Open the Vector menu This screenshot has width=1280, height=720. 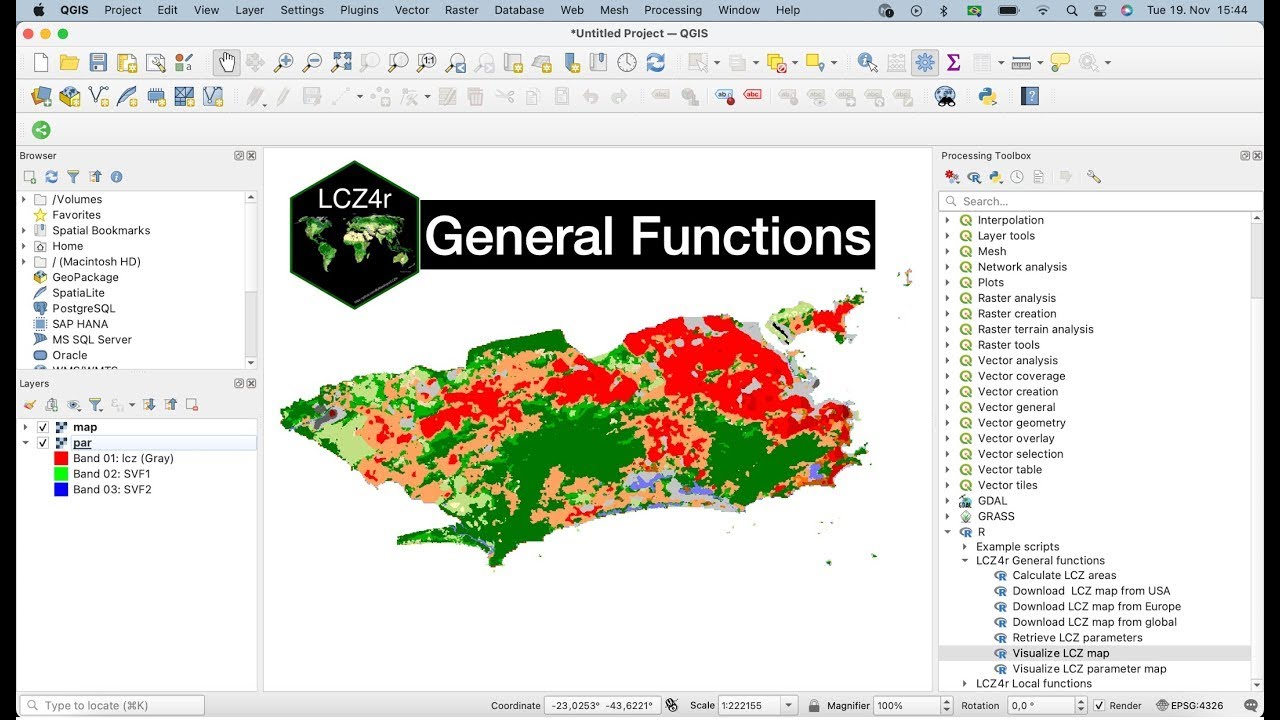pos(411,10)
